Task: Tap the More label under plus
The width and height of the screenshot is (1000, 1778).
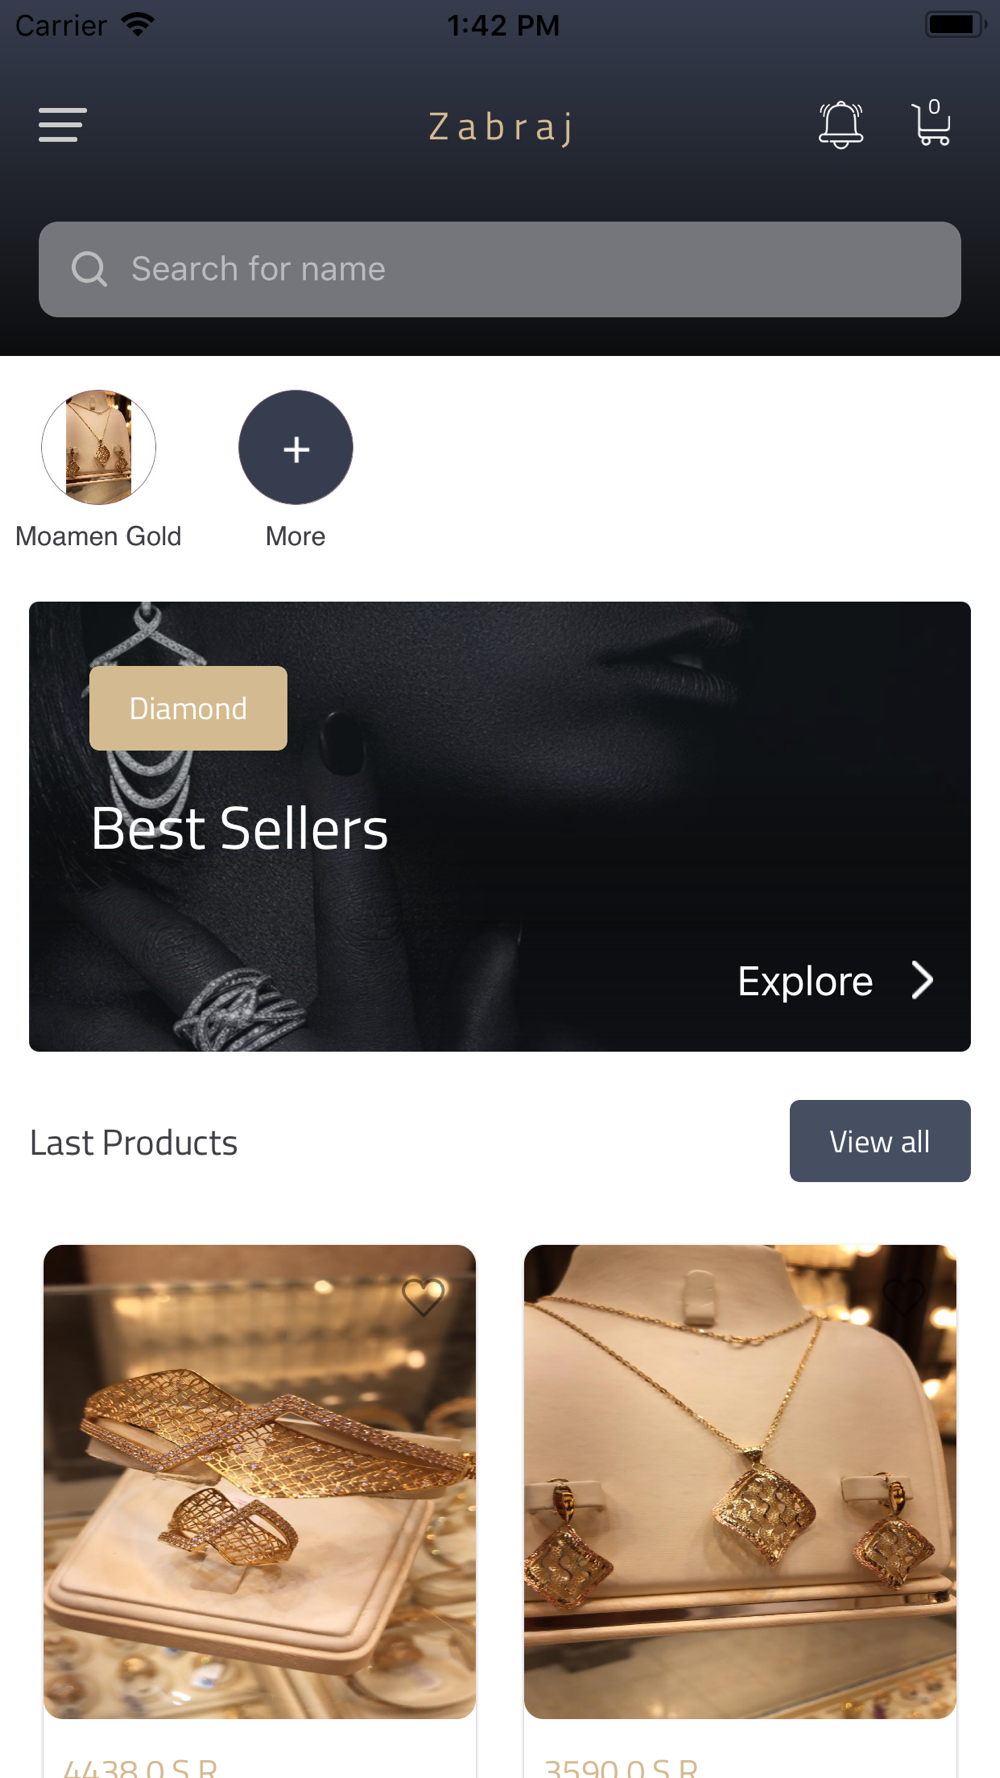Action: click(x=295, y=536)
